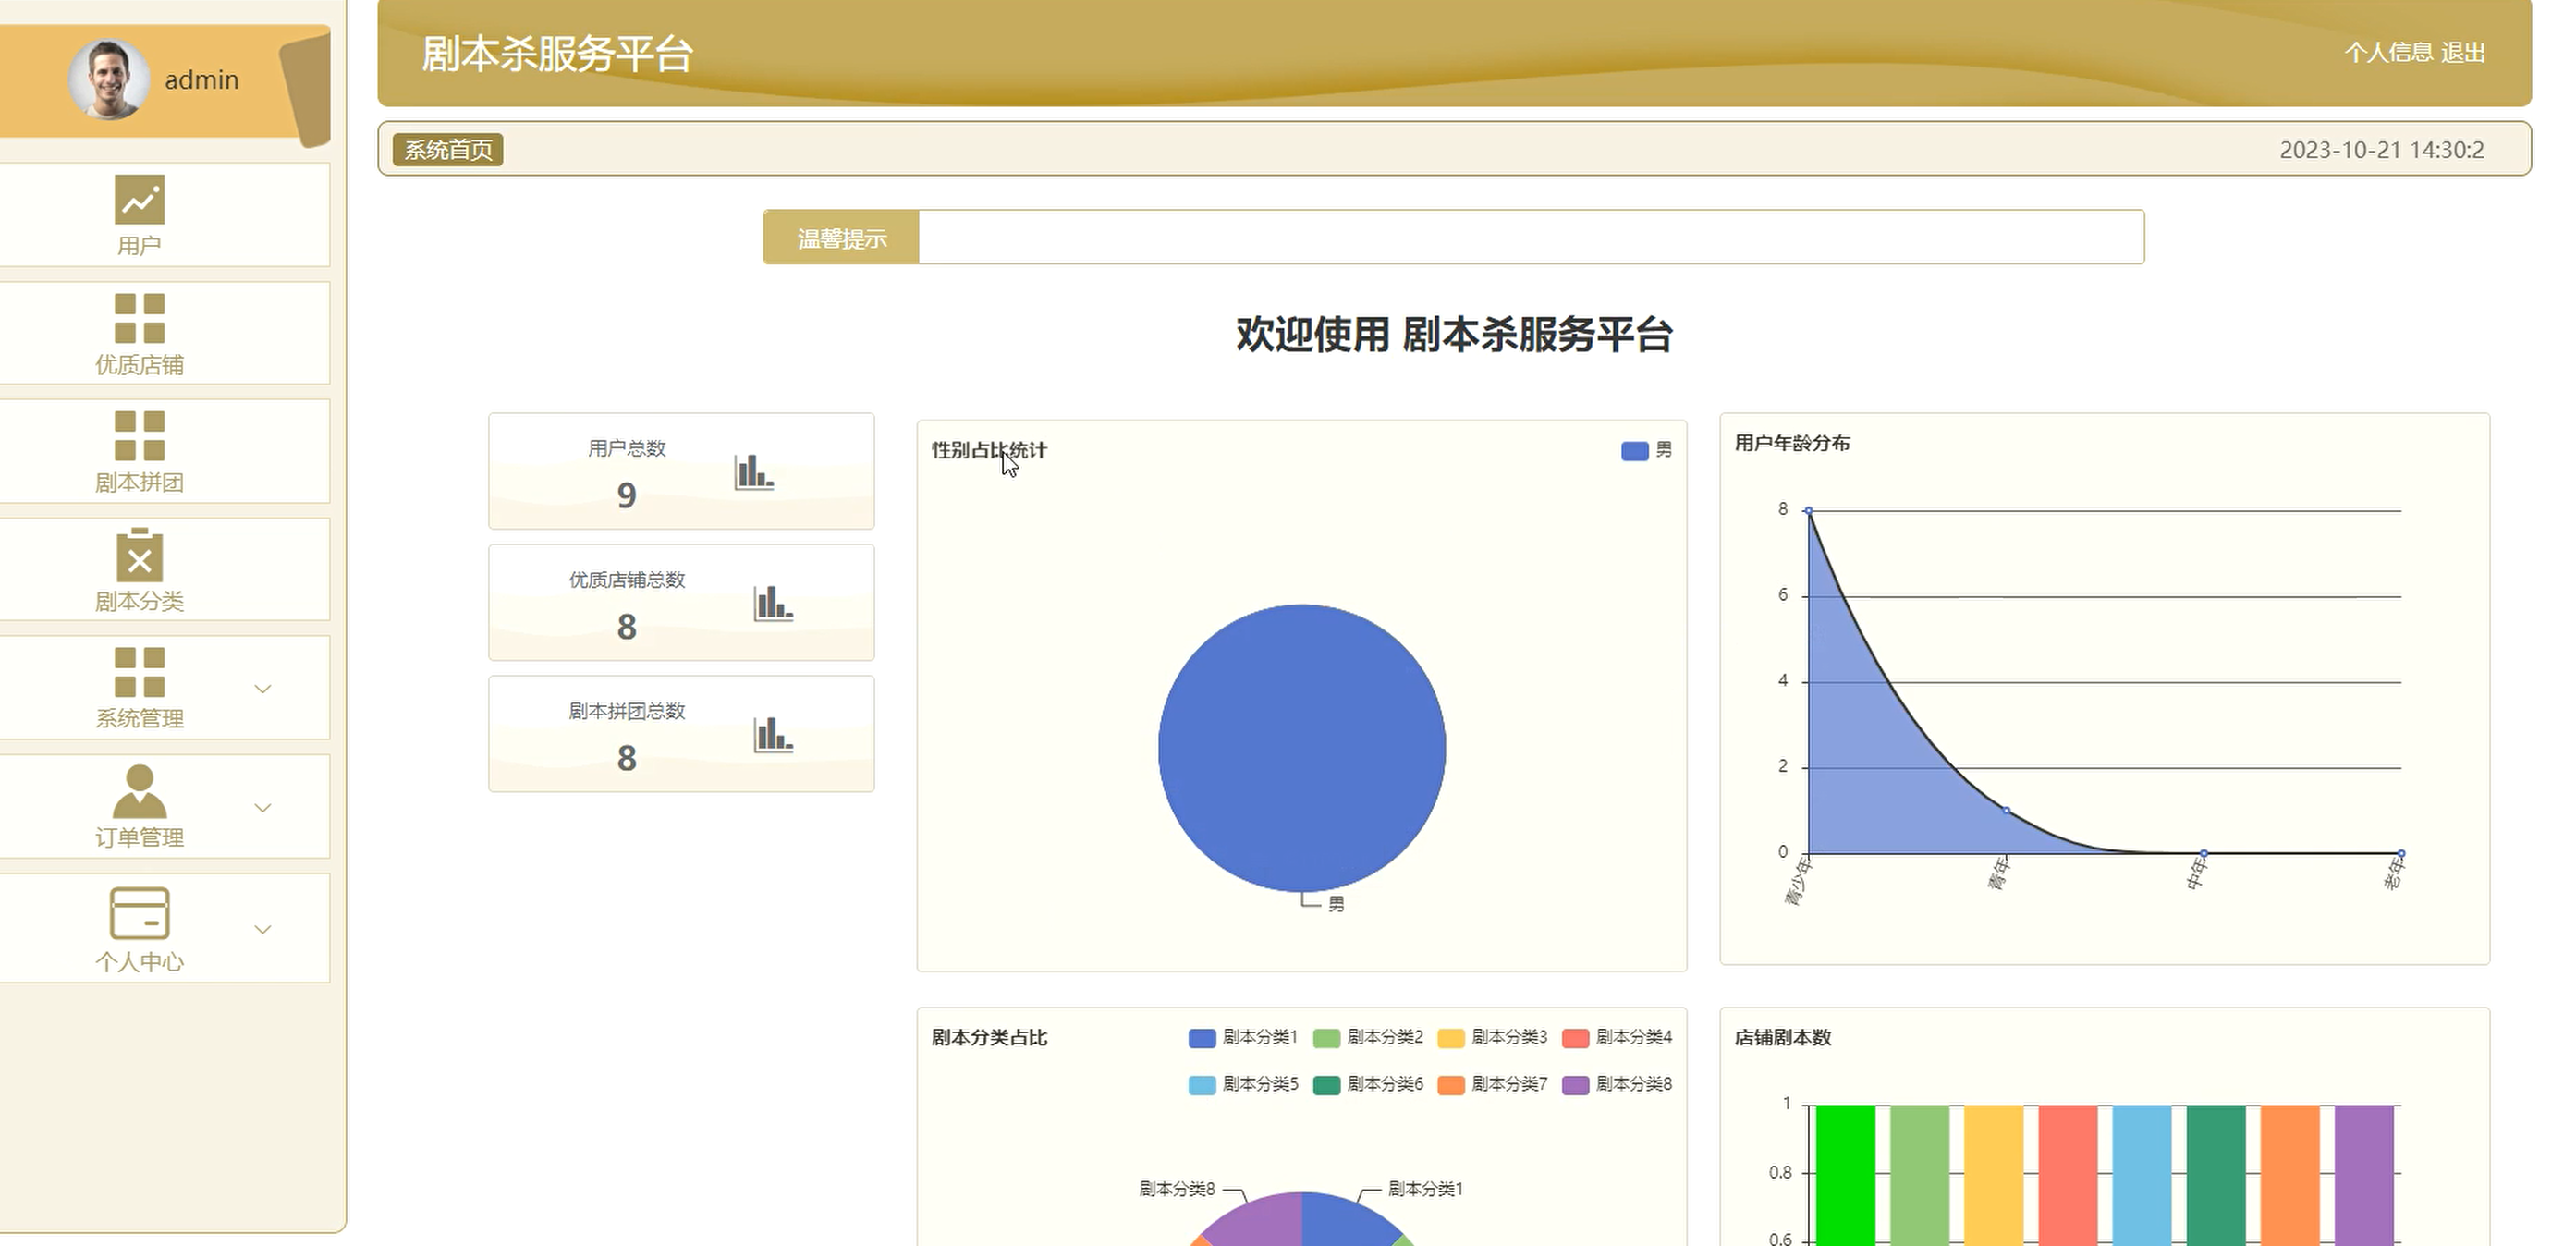Click the 系统管理 grid icon

click(x=139, y=672)
